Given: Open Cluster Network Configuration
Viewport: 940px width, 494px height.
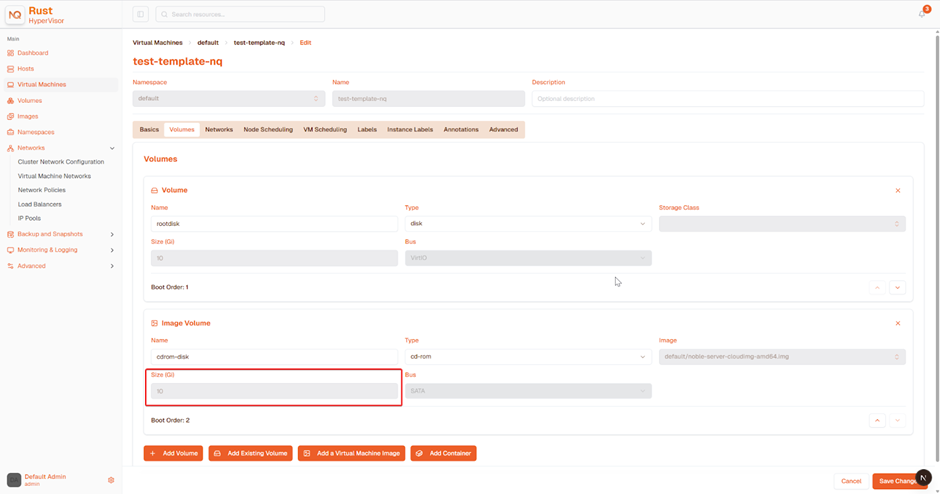Looking at the screenshot, I should (x=61, y=162).
